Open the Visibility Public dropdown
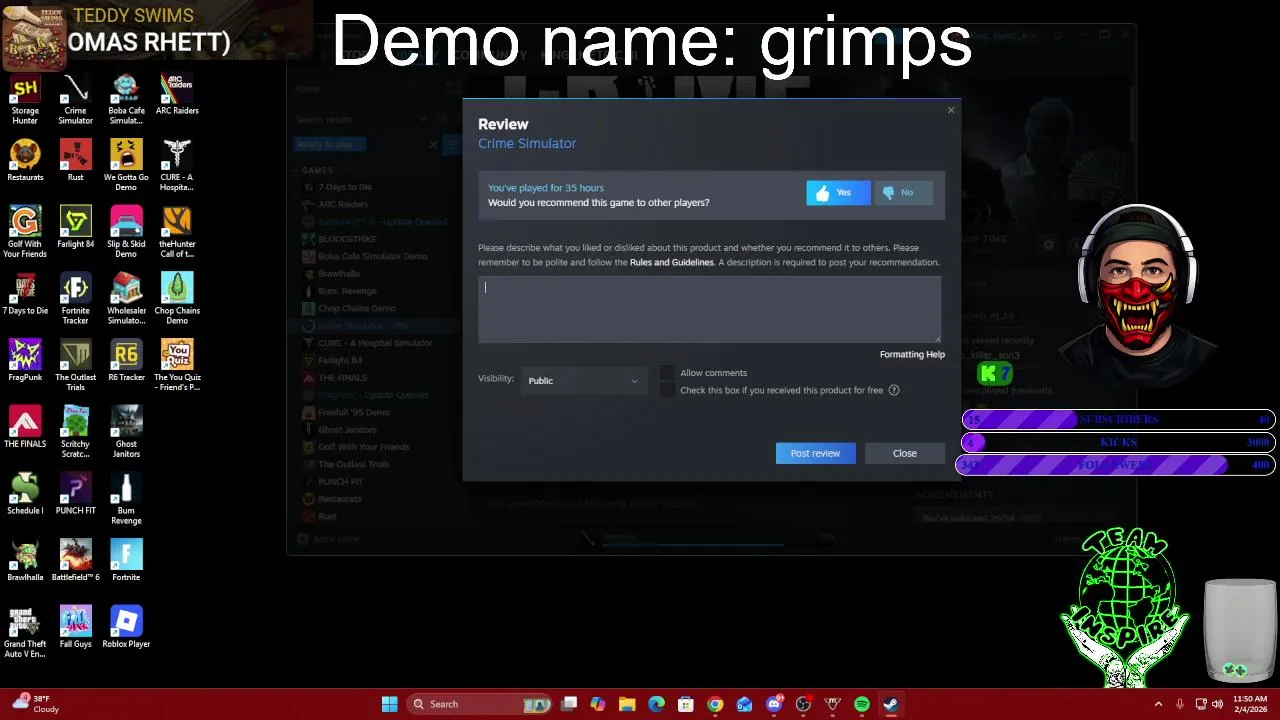This screenshot has height=720, width=1280. click(x=583, y=380)
